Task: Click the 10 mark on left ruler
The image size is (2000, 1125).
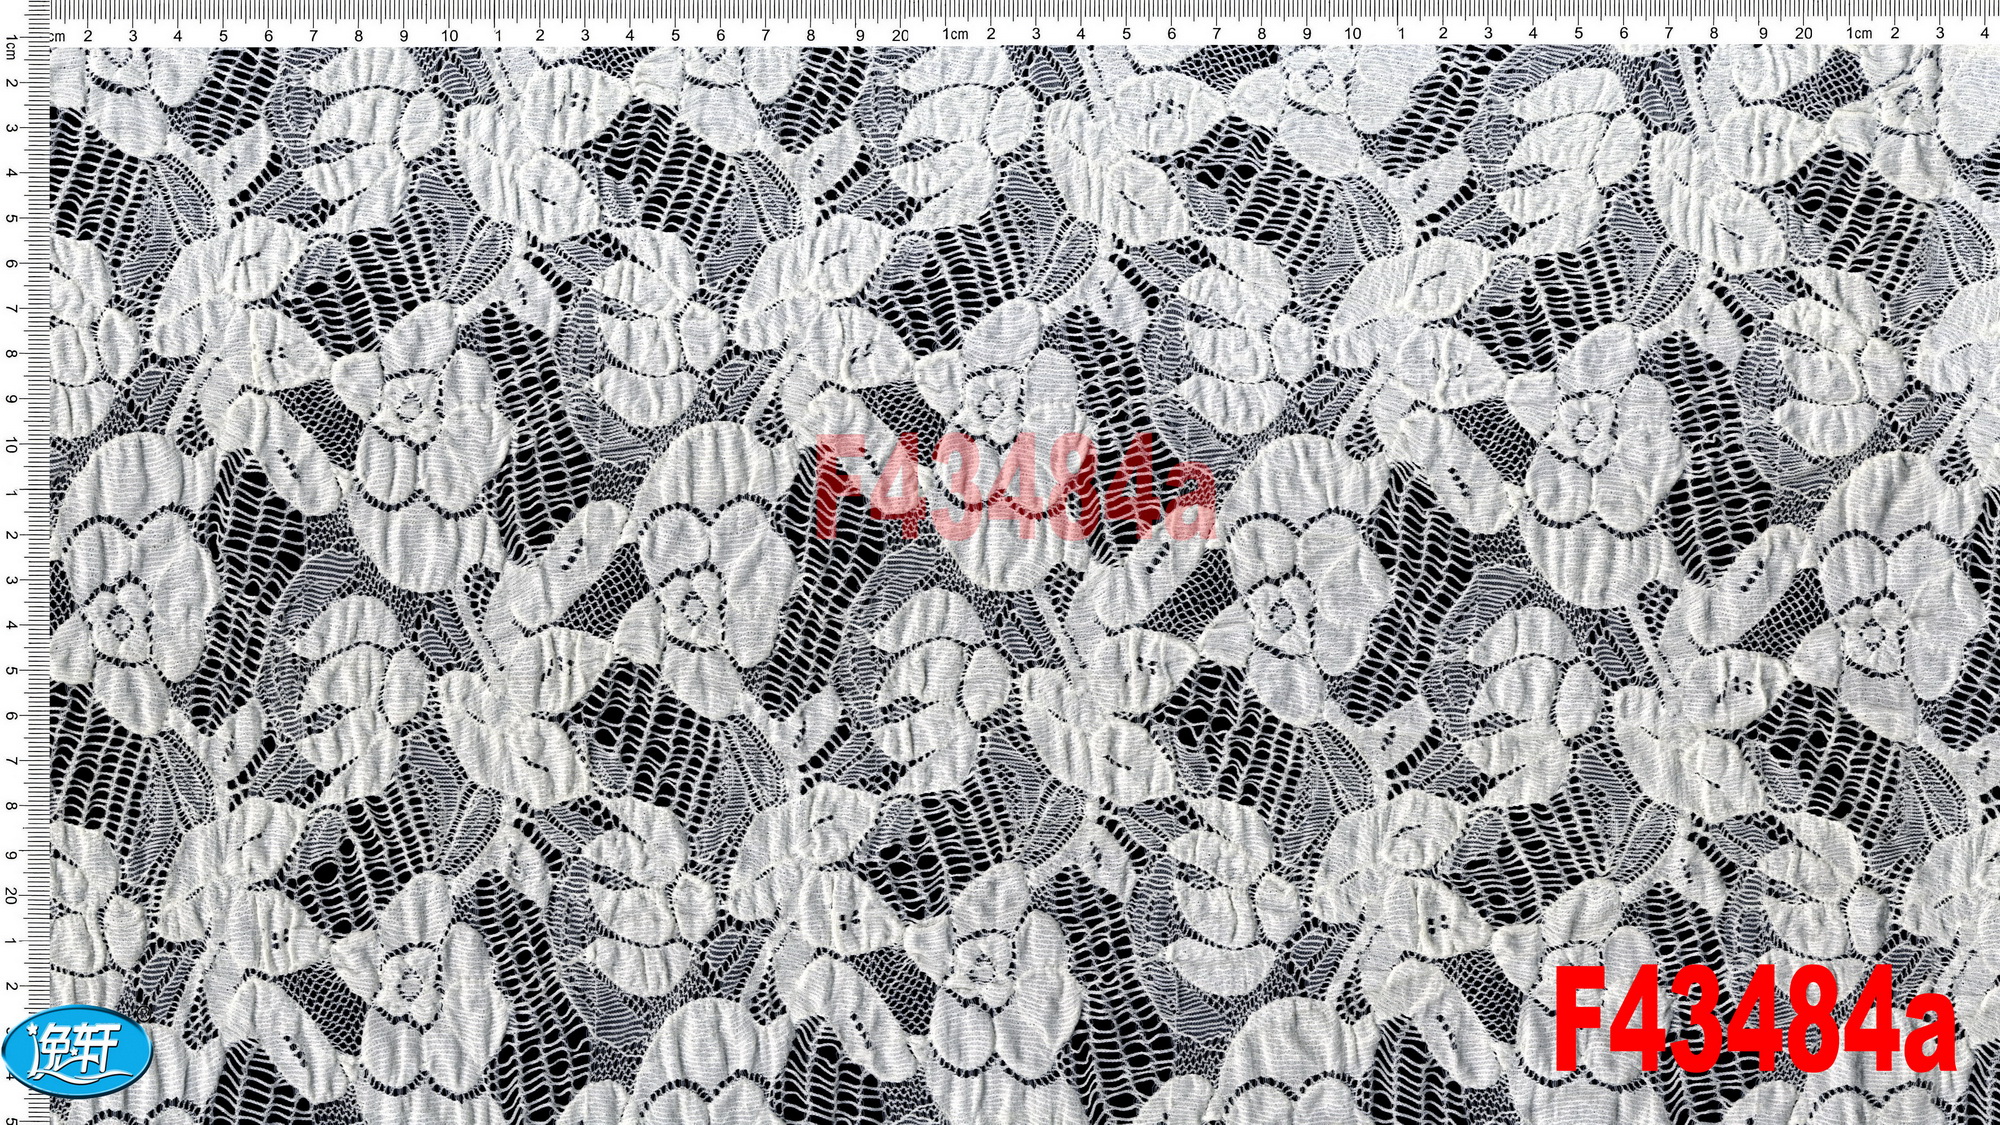Action: tap(12, 444)
